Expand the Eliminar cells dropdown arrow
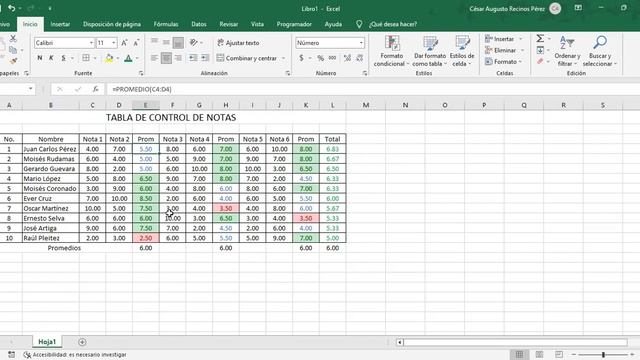 (522, 50)
